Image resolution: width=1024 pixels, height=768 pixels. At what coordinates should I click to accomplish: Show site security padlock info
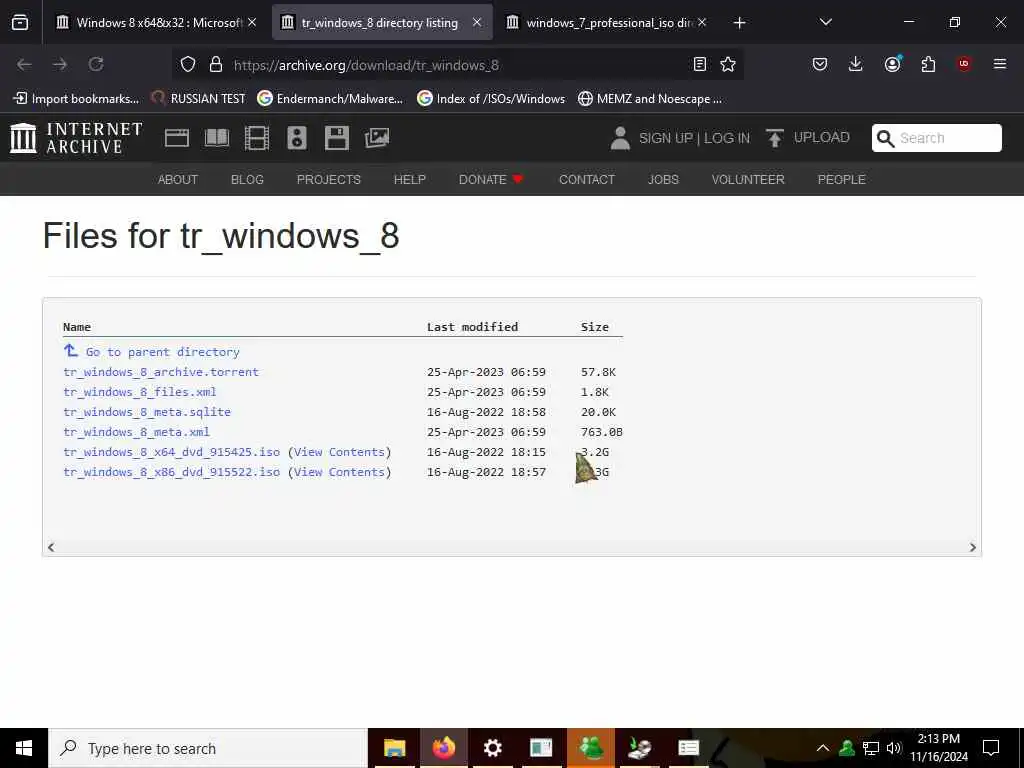pyautogui.click(x=216, y=64)
